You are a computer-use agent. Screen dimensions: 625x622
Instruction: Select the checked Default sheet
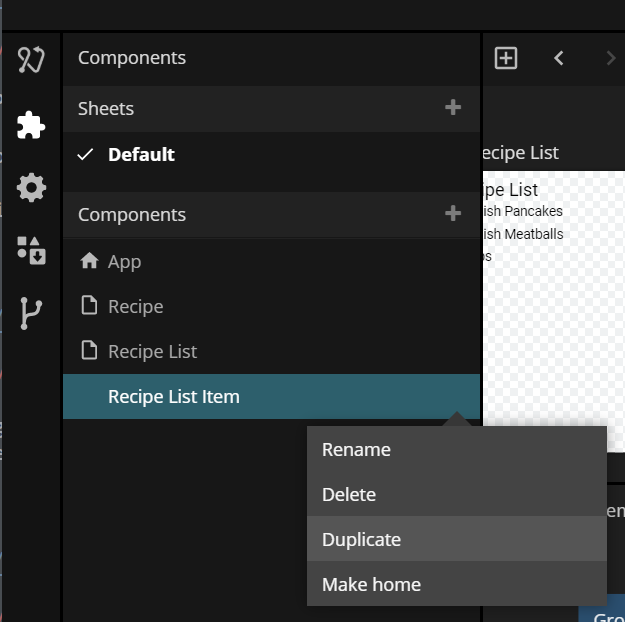coord(141,155)
